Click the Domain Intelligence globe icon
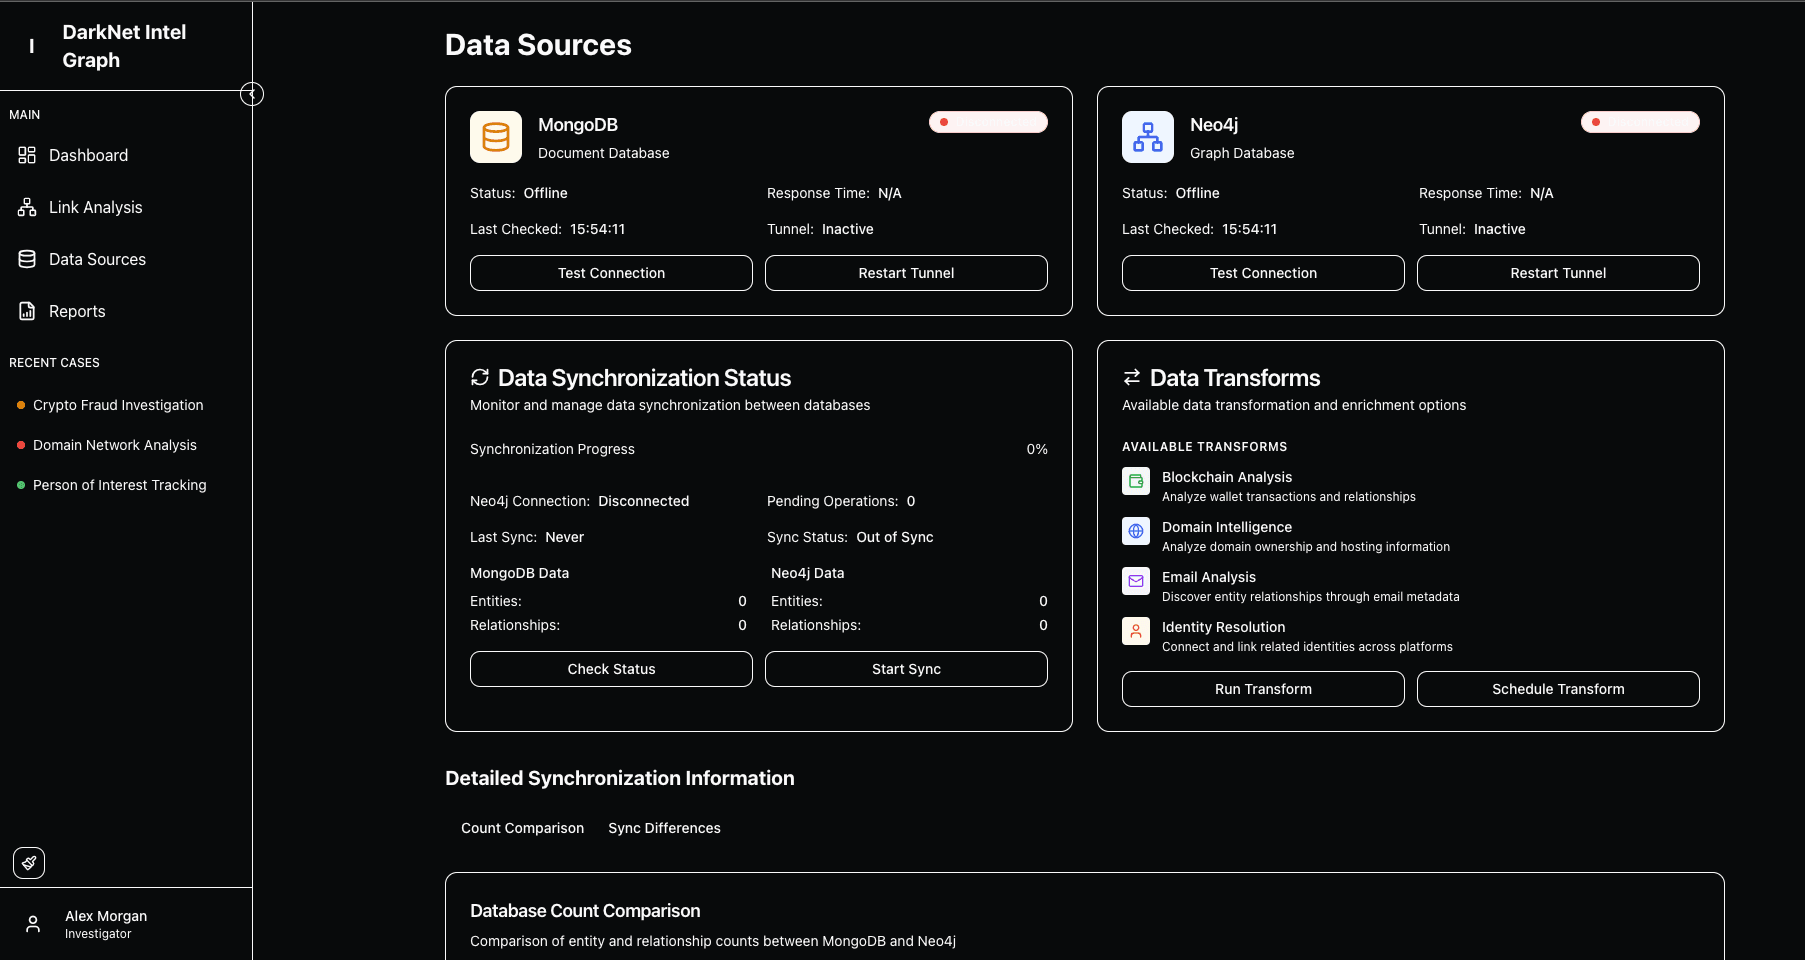Screen dimensions: 1805x960 point(1136,531)
